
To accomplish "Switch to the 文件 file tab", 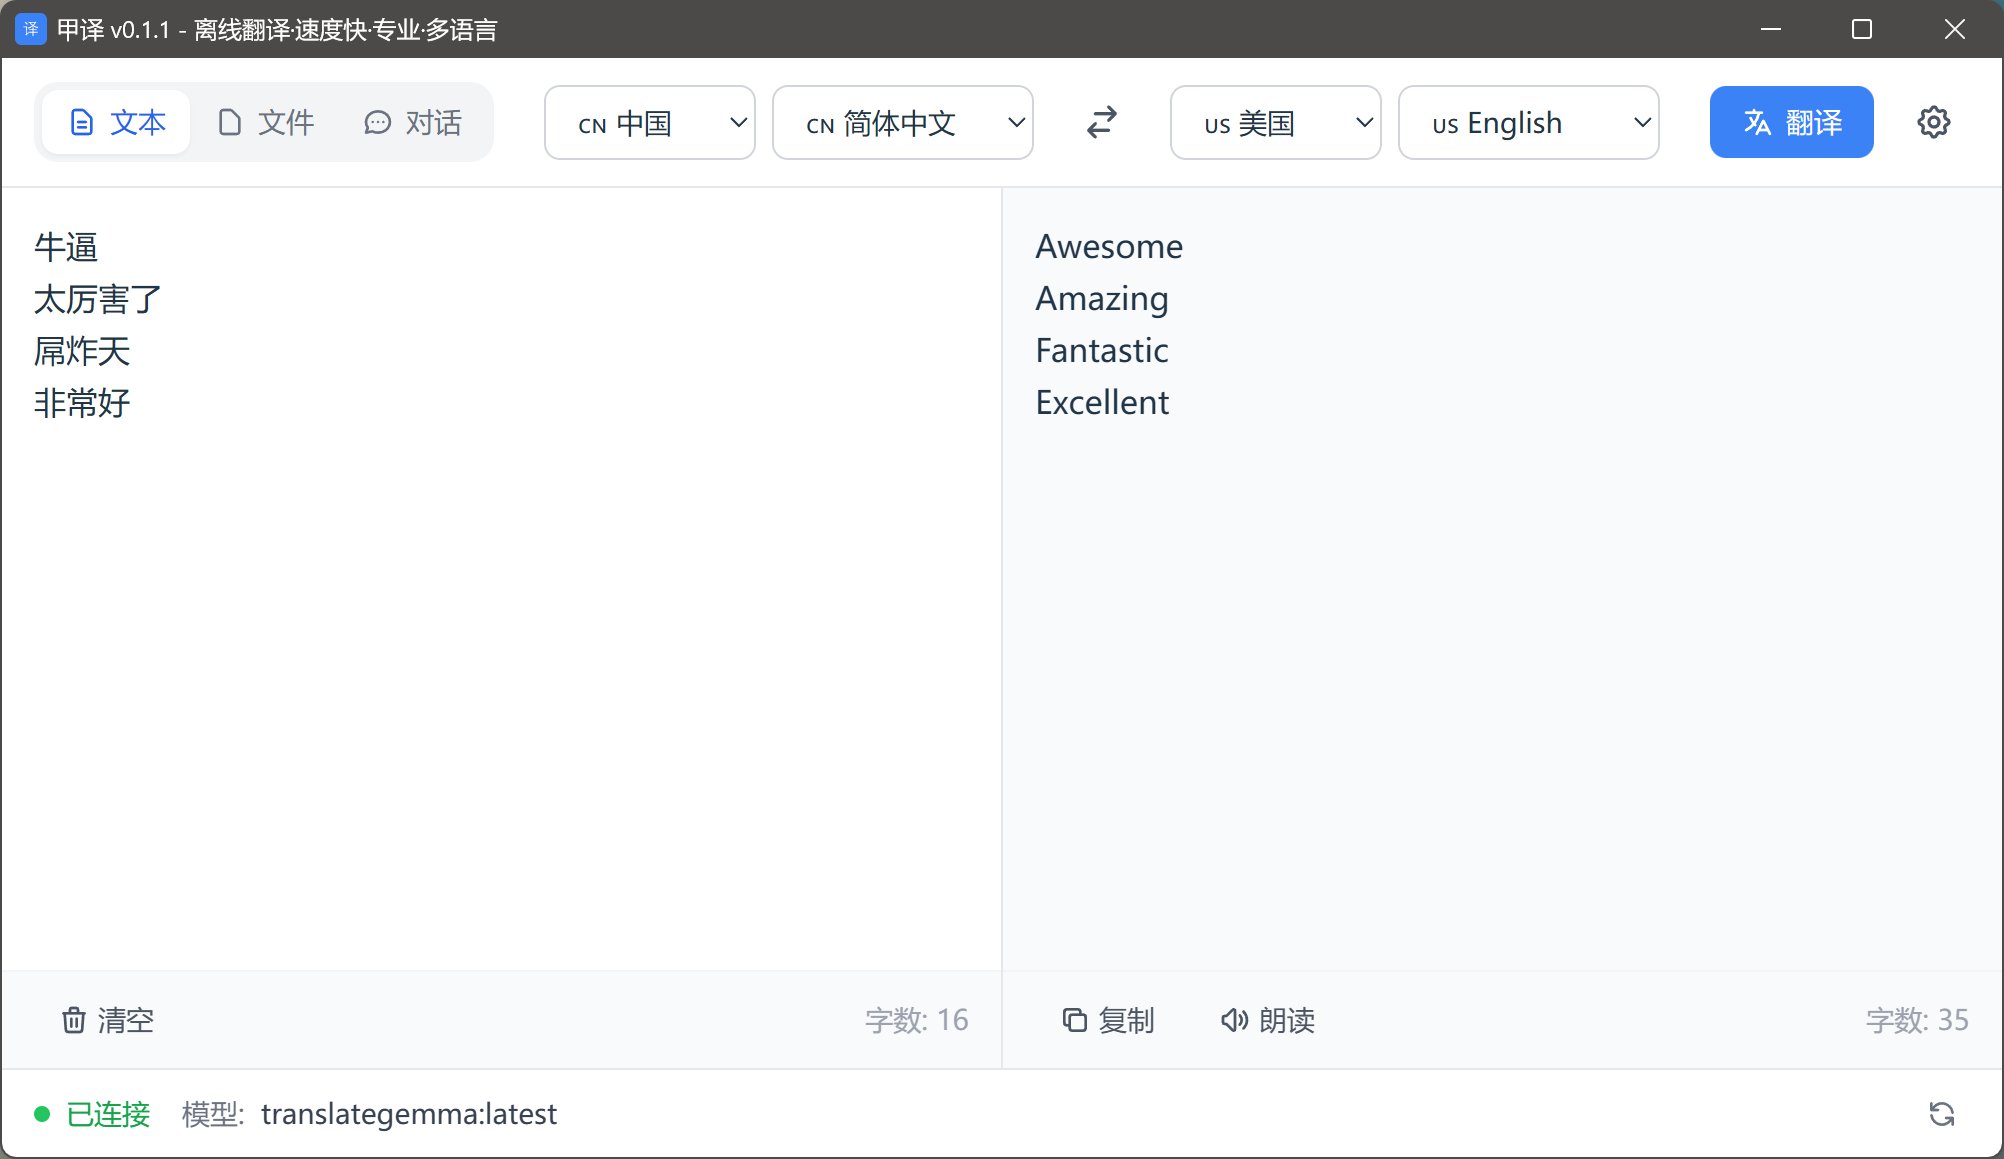I will tap(265, 122).
